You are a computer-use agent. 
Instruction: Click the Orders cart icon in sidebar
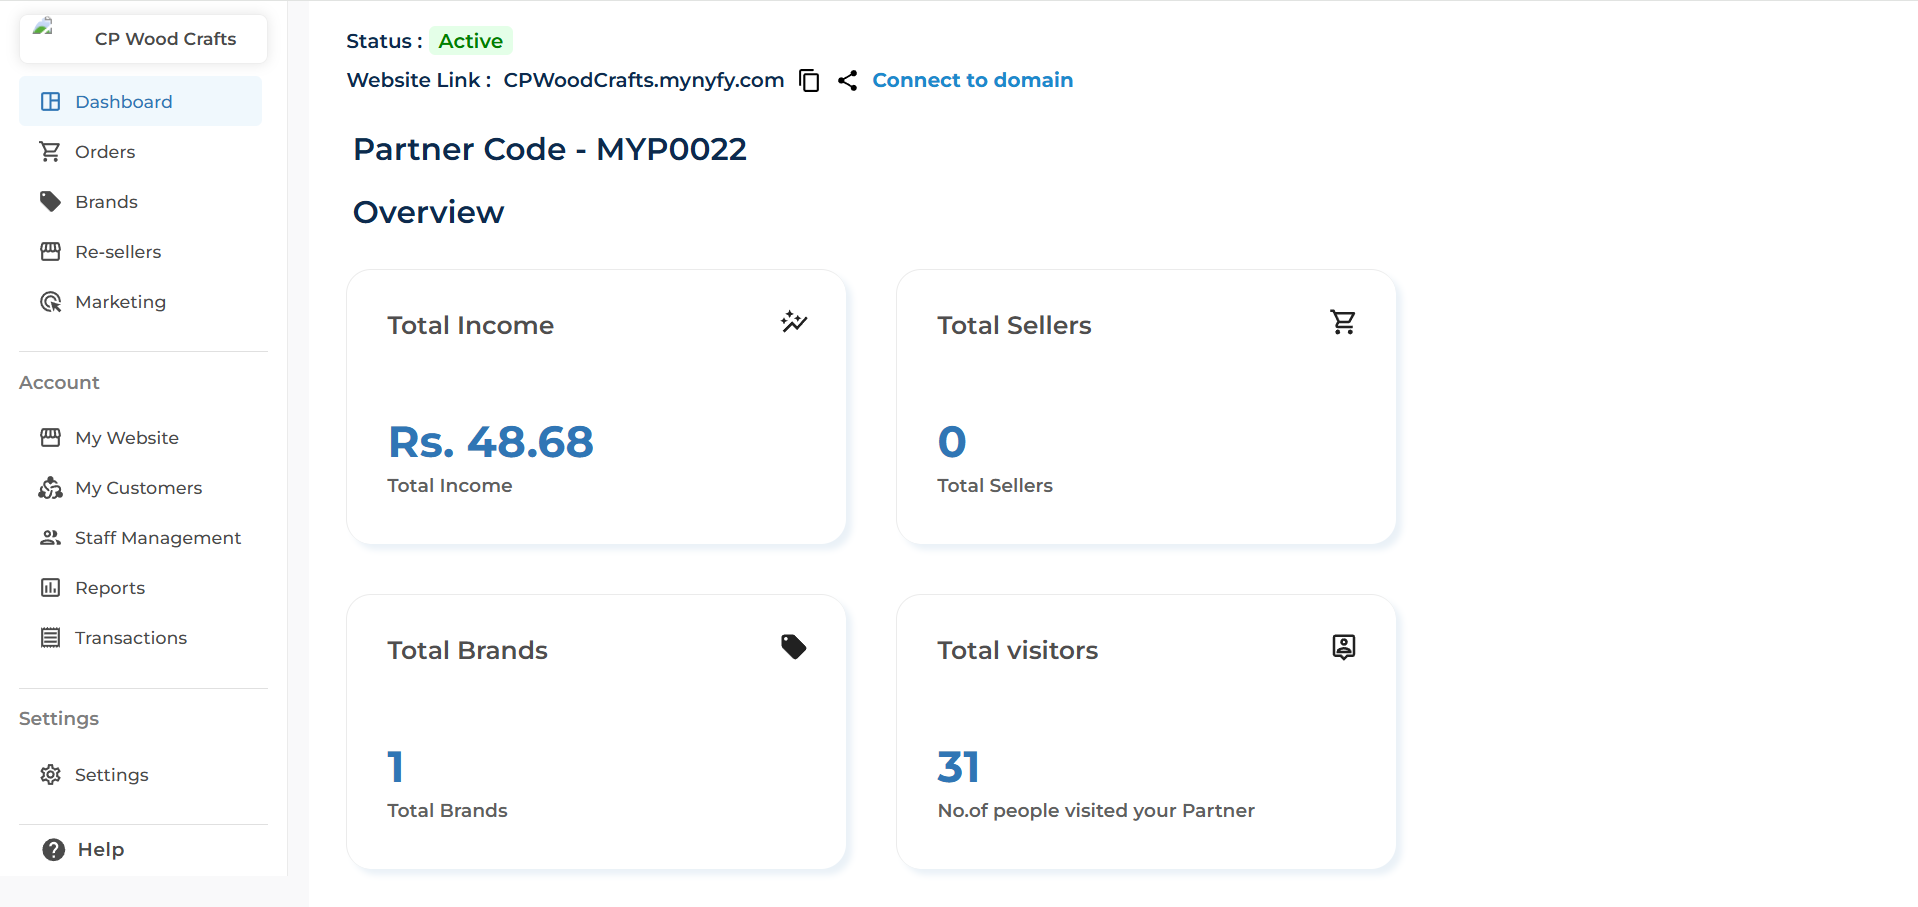tap(50, 151)
